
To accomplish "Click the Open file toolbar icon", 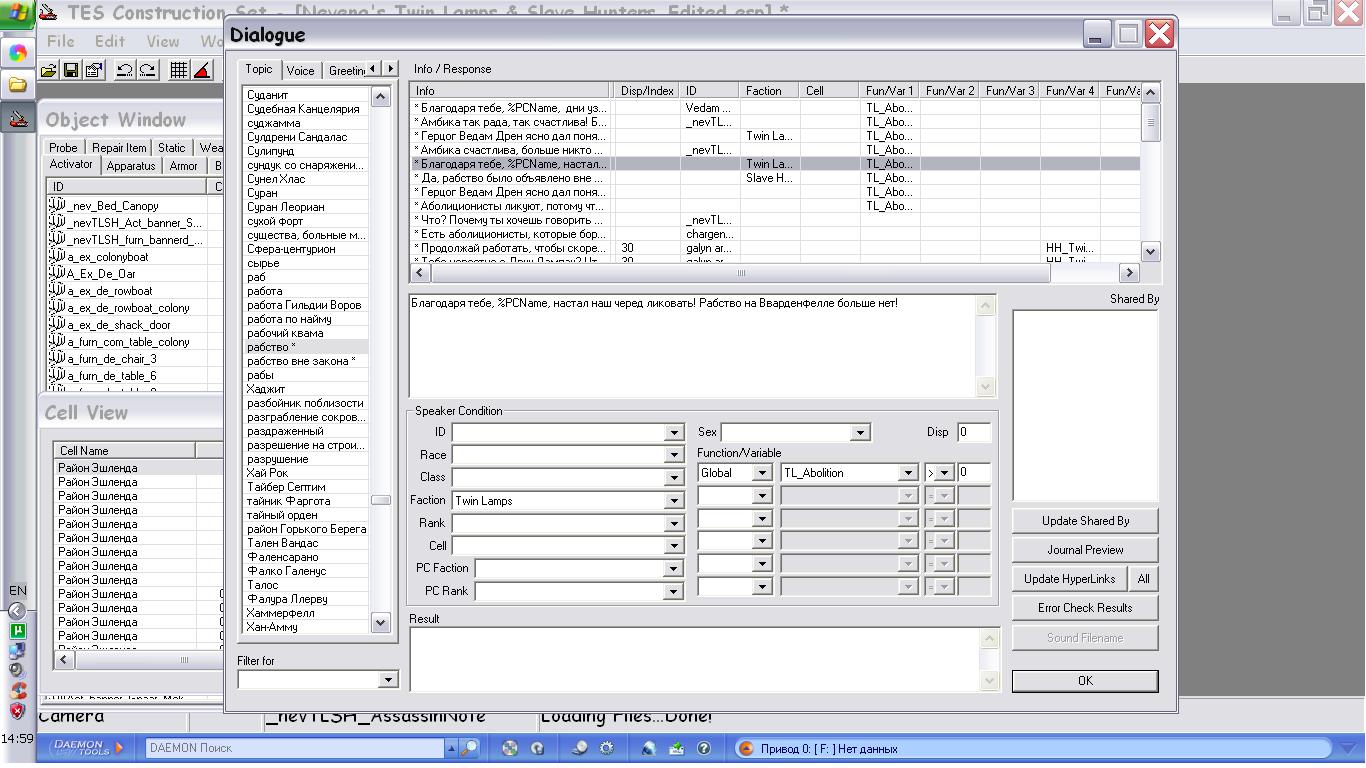I will point(48,70).
